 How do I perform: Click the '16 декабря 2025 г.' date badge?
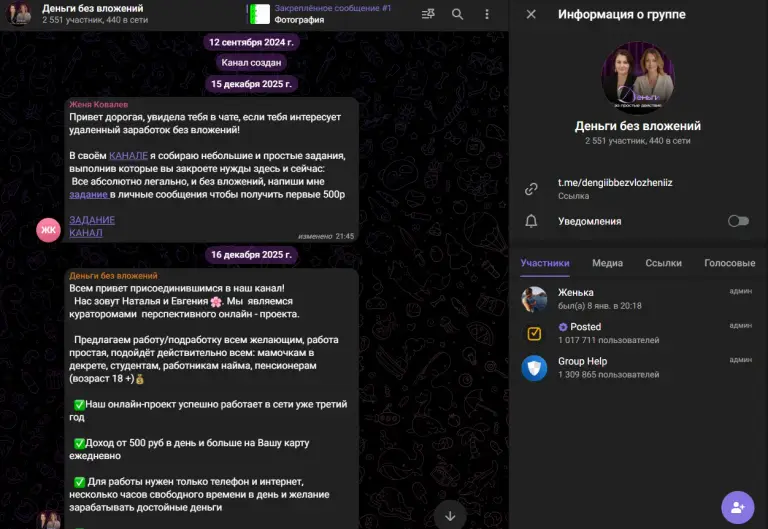[x=251, y=255]
